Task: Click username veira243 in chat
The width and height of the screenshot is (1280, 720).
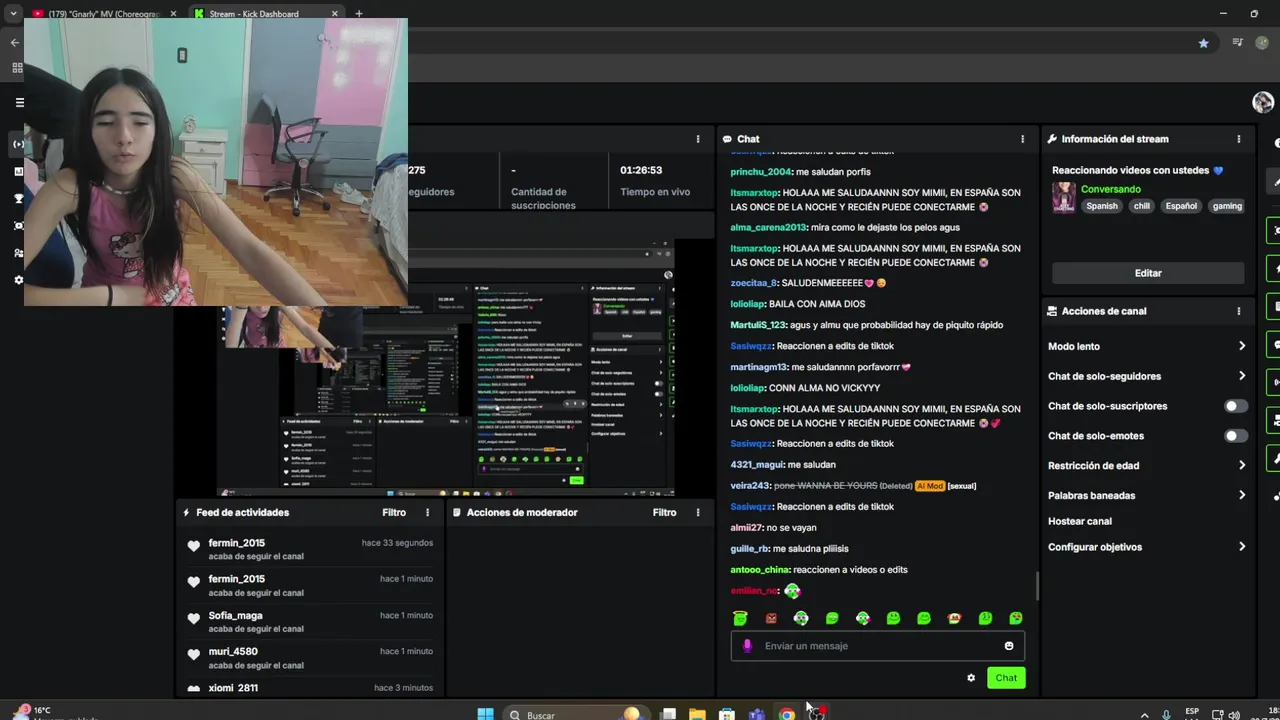Action: (750, 486)
